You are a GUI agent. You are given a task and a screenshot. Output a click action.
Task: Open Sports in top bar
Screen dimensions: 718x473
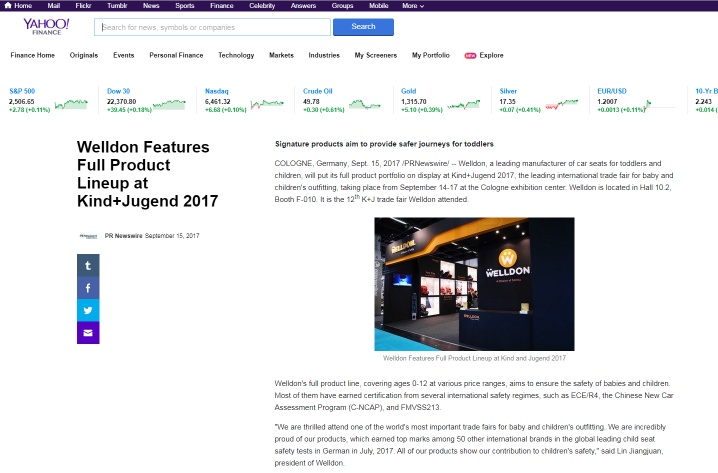(185, 5)
